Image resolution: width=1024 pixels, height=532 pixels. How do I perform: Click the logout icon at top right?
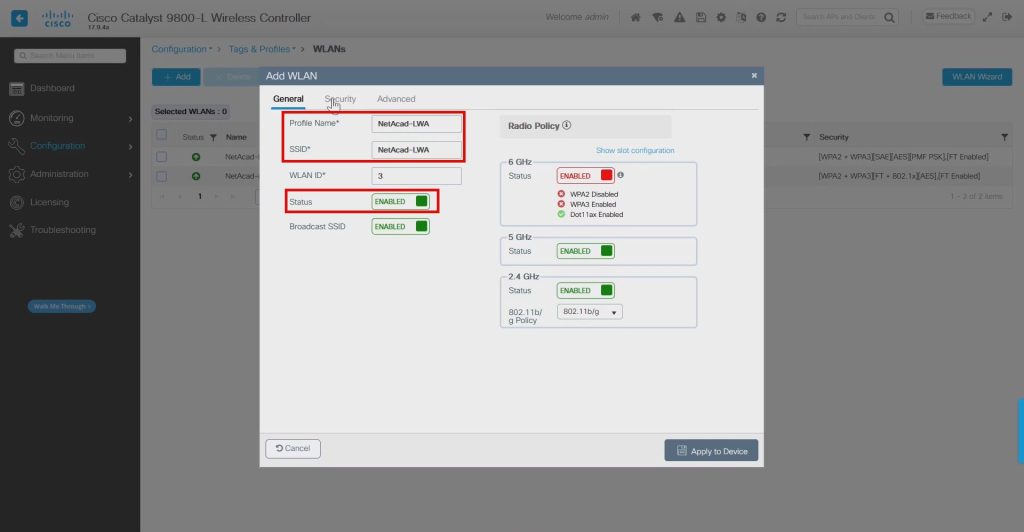1007,17
